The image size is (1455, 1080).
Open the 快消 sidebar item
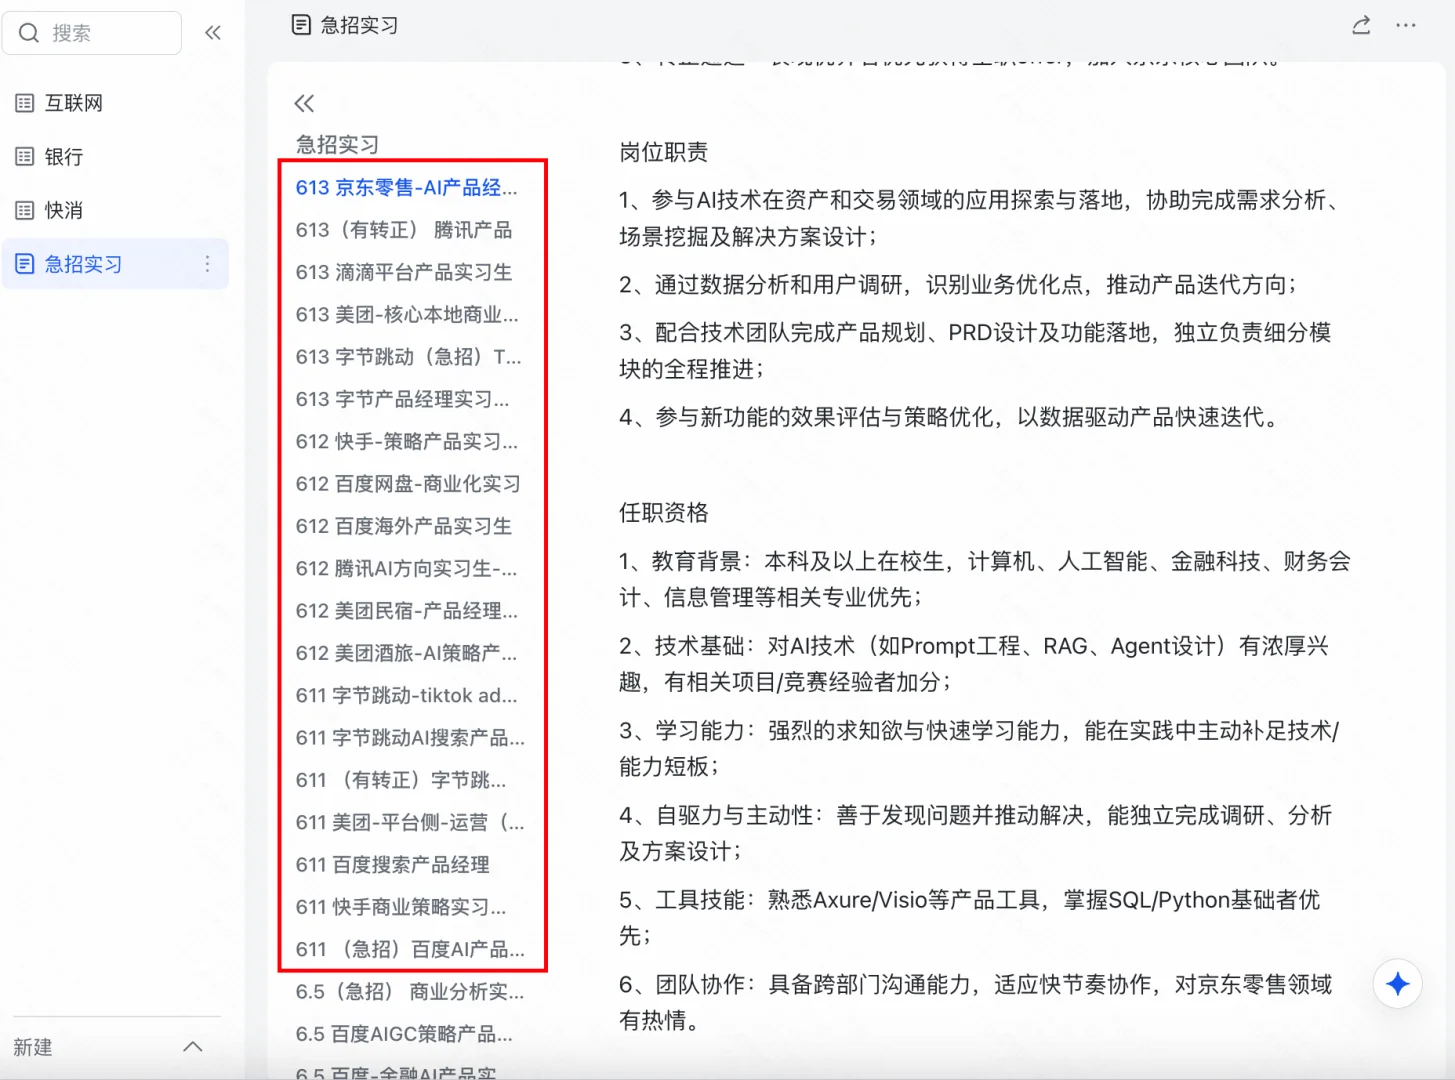(x=115, y=210)
